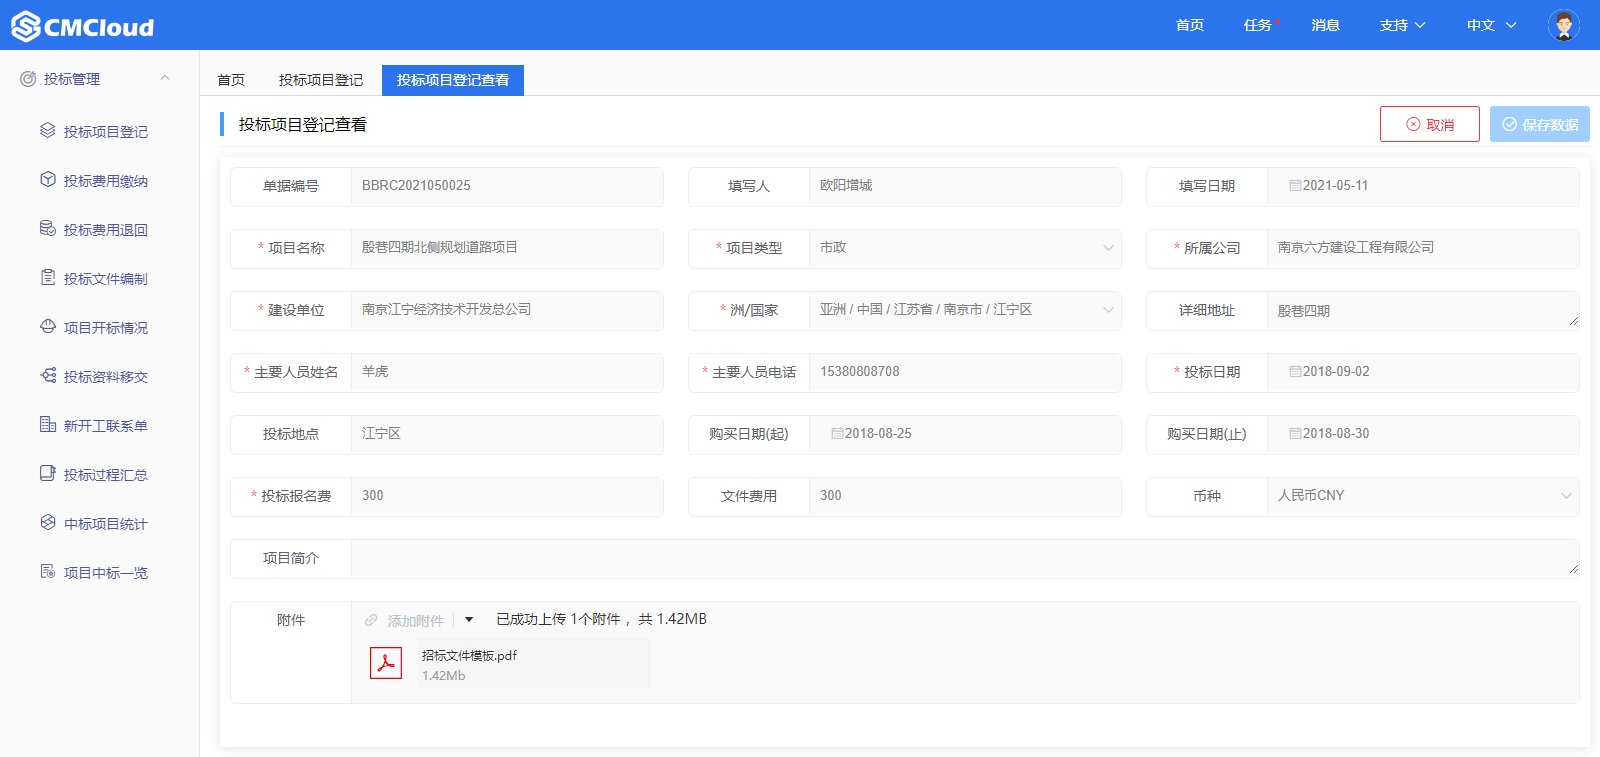Screen dimensions: 1600x757
Task: Click the 投标费用缴纳 sidebar icon
Action: (47, 180)
